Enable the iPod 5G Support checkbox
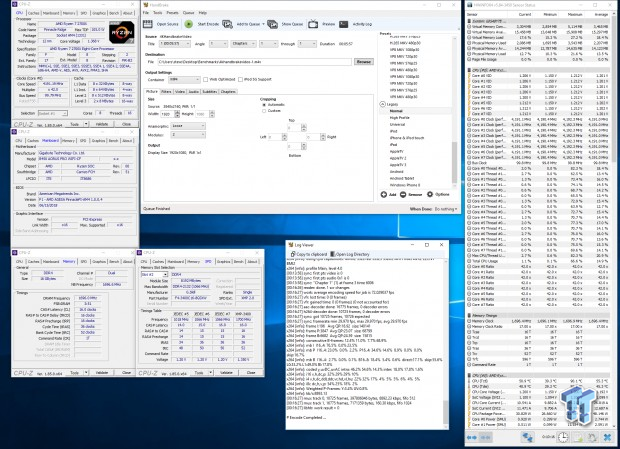Screen dimensions: 620x449 coord(240,79)
